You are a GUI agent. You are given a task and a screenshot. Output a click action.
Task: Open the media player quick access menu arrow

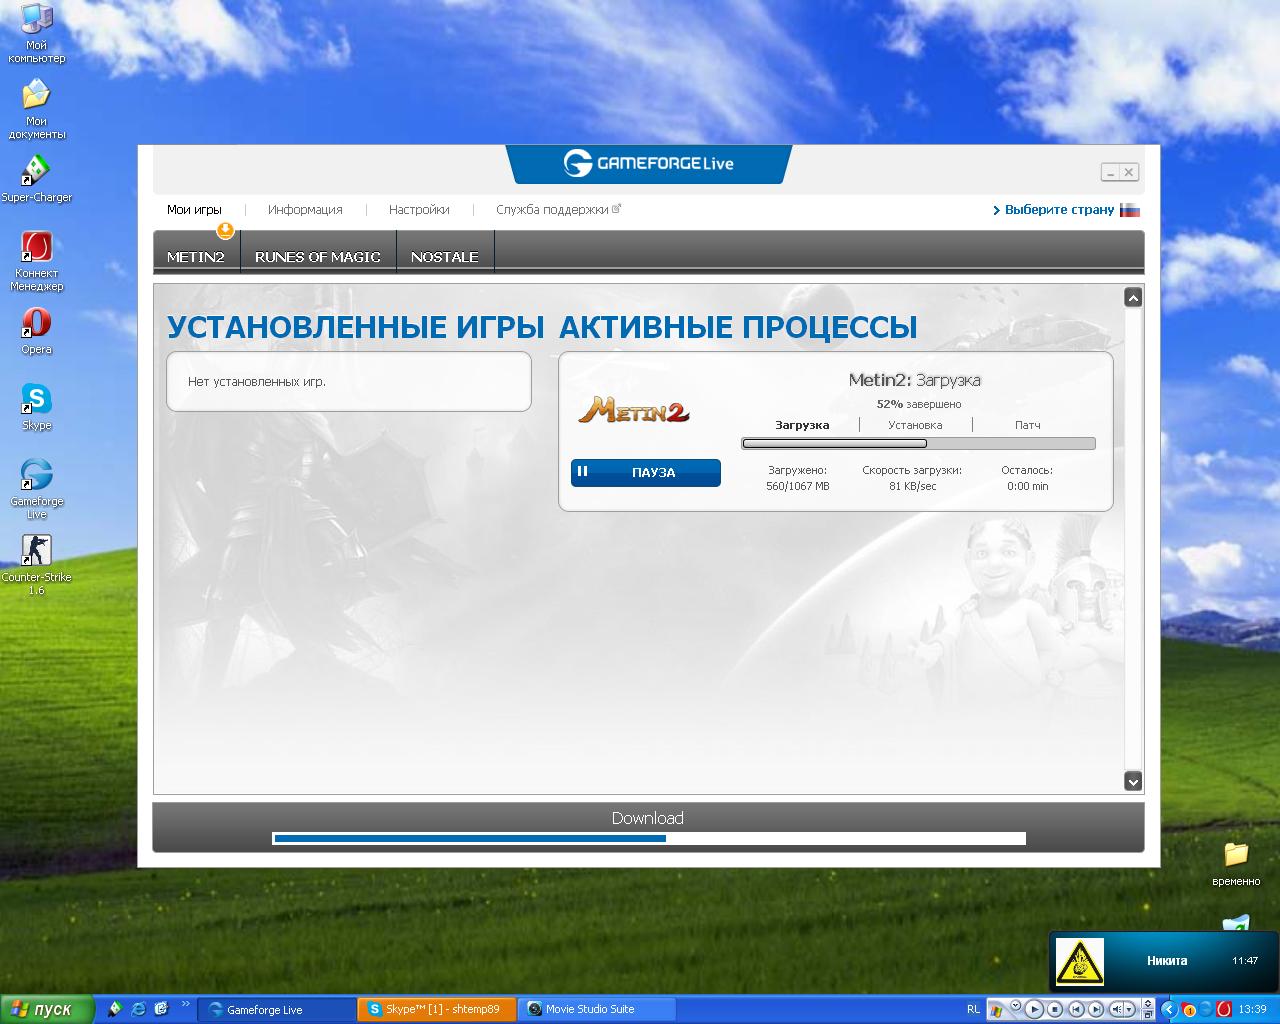(x=1015, y=1005)
